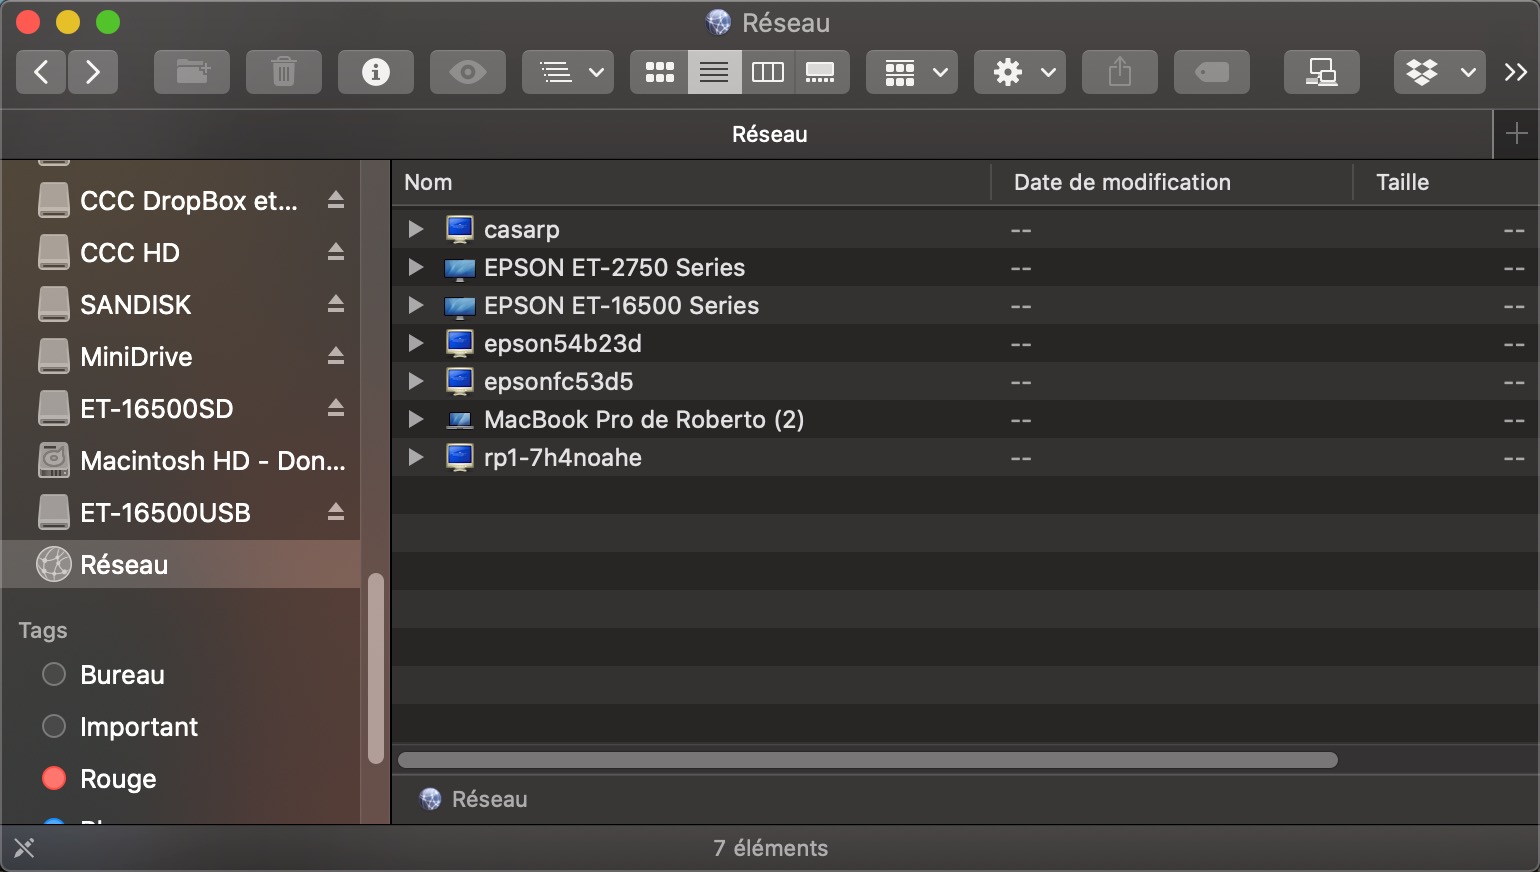Switch to icon view mode
Image resolution: width=1540 pixels, height=872 pixels.
659,72
